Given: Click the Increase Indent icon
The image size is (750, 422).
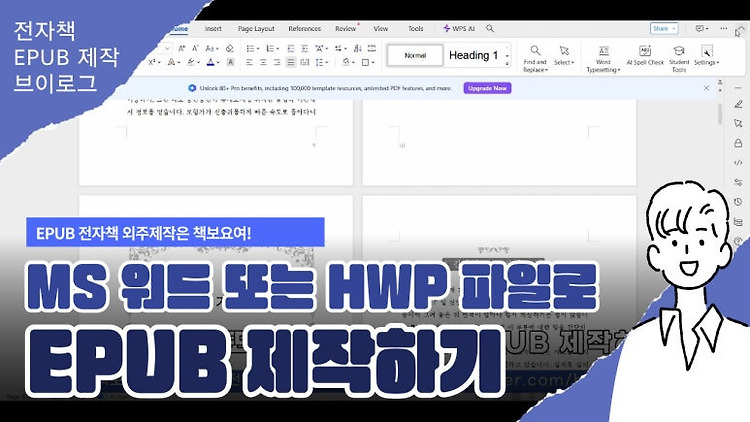Looking at the screenshot, I should tap(305, 49).
